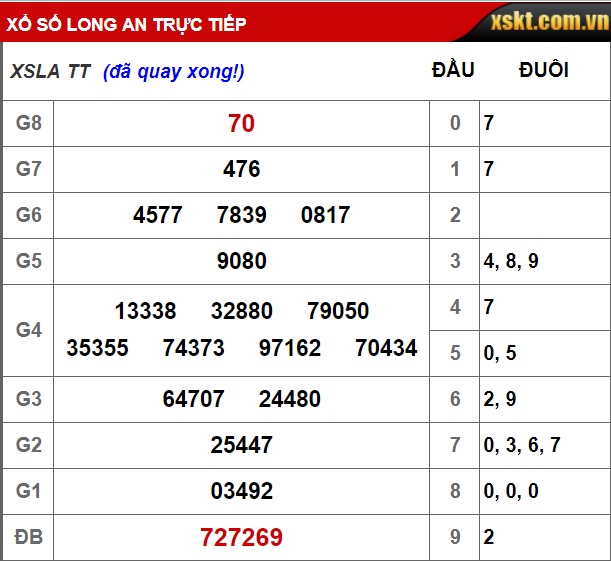Click the G5 prize number 9080
Image resolution: width=611 pixels, height=561 pixels.
(x=241, y=261)
